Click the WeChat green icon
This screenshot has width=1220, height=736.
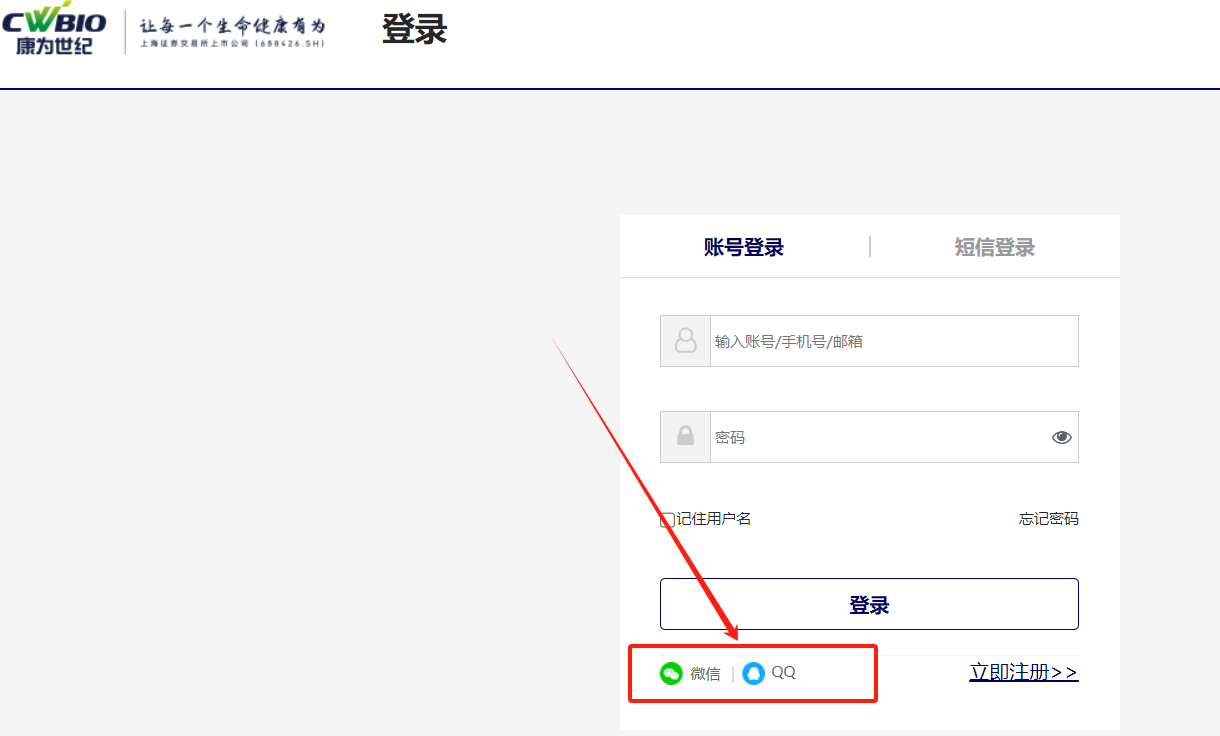[x=671, y=673]
